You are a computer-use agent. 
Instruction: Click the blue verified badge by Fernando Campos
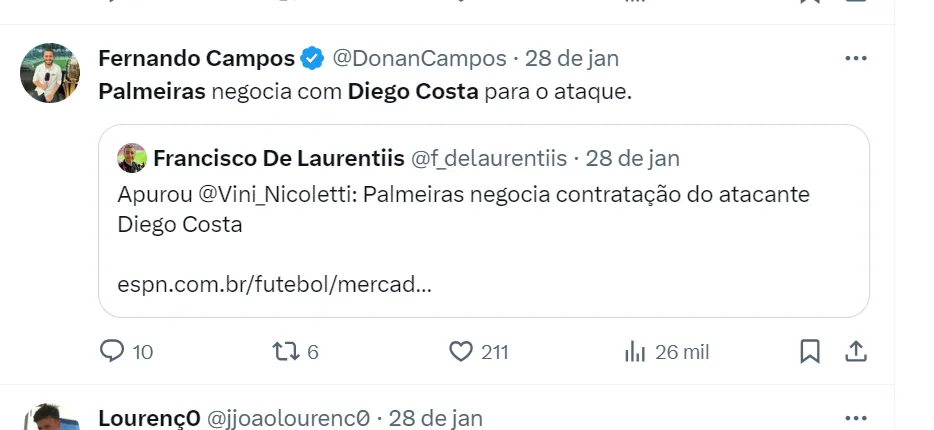tap(313, 58)
